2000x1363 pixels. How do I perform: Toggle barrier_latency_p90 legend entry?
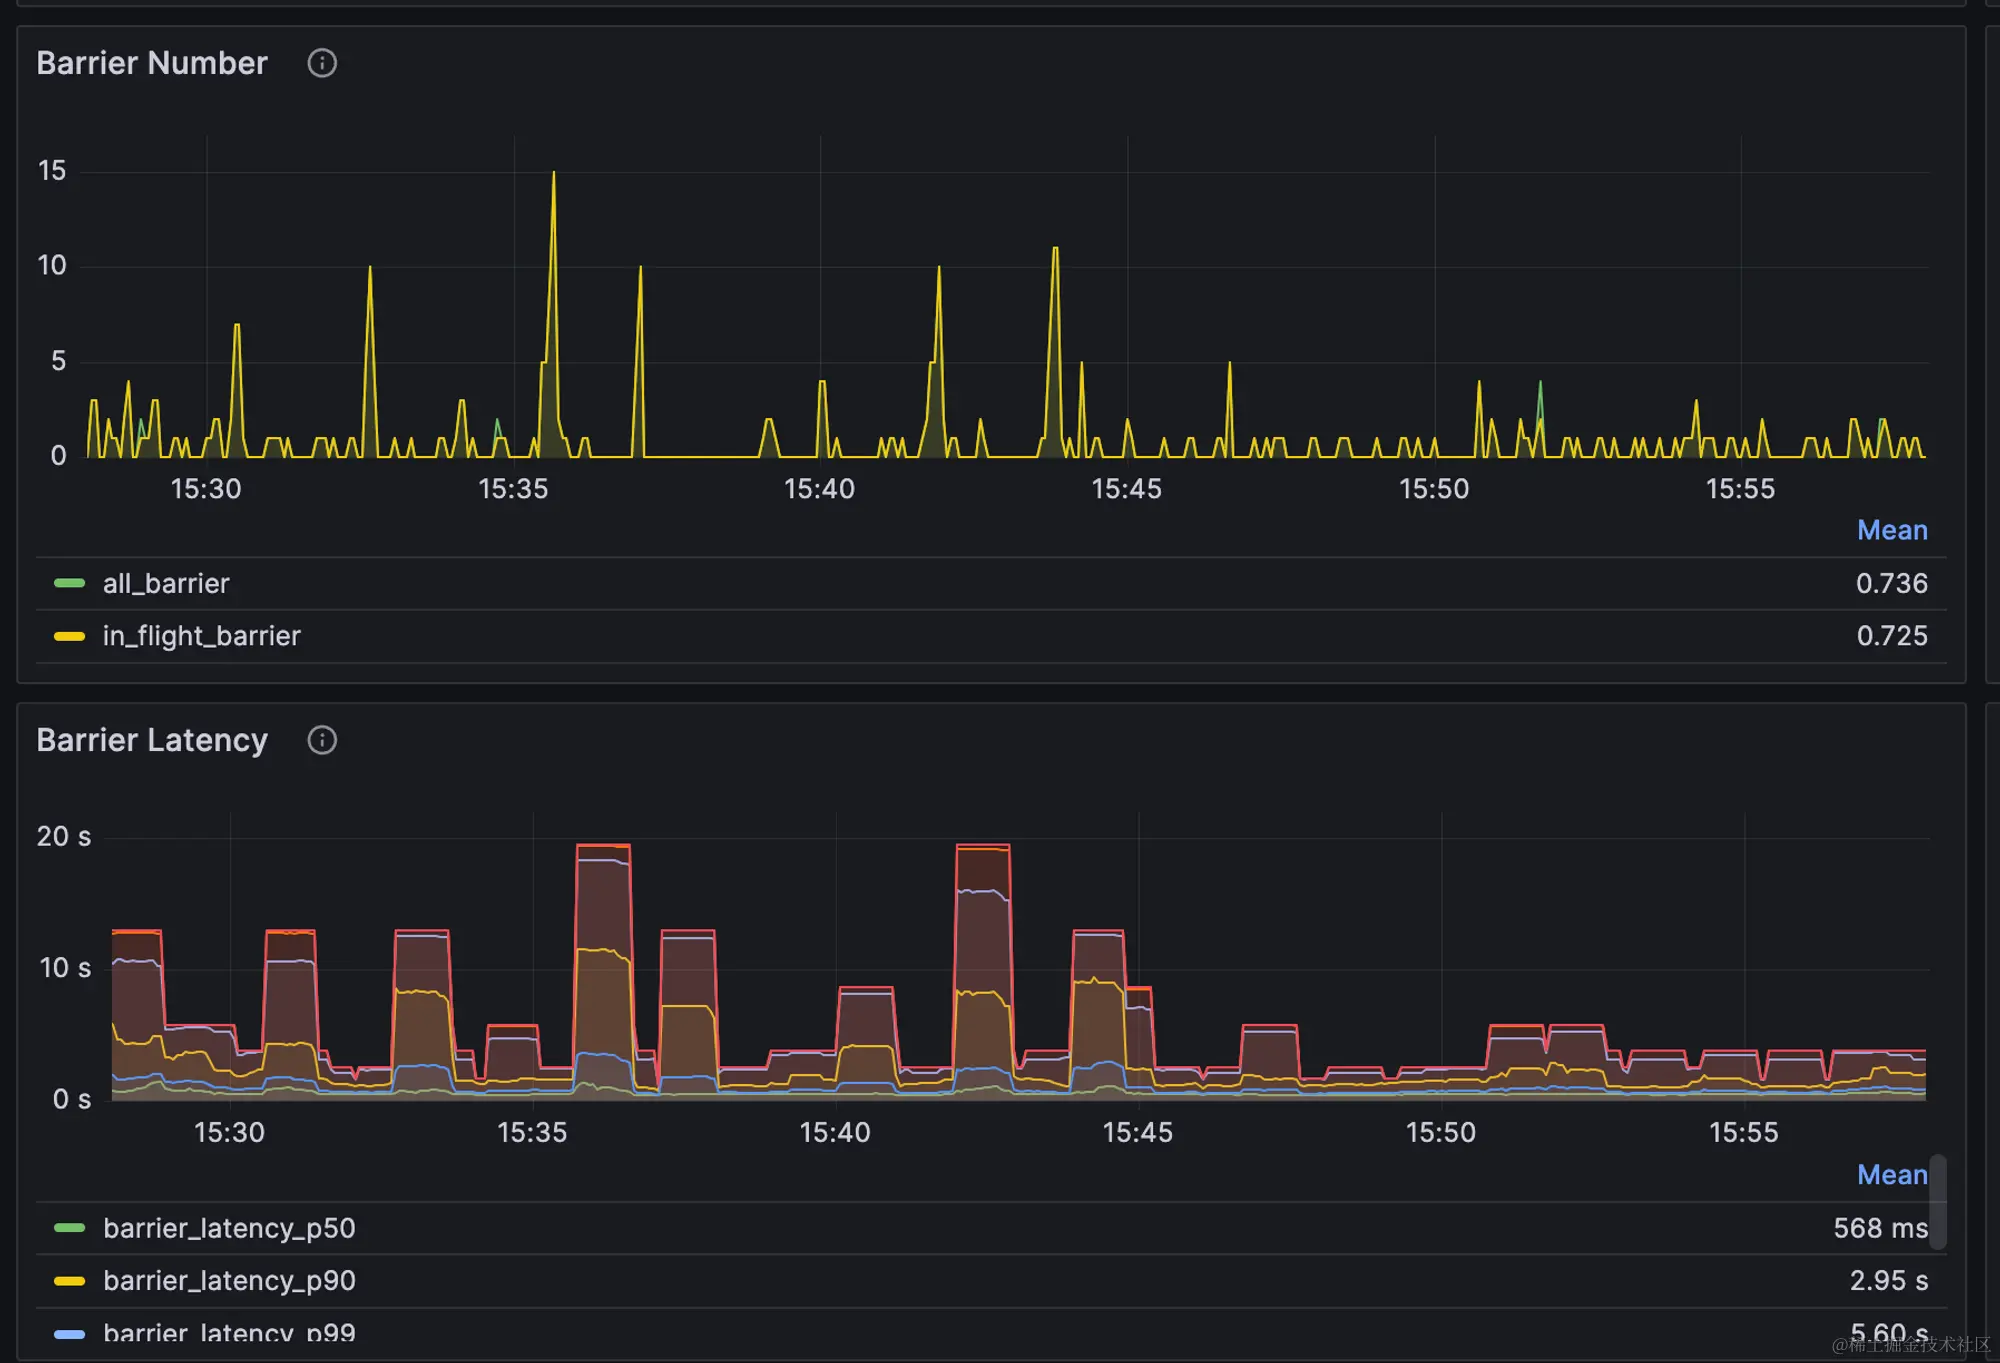point(229,1281)
